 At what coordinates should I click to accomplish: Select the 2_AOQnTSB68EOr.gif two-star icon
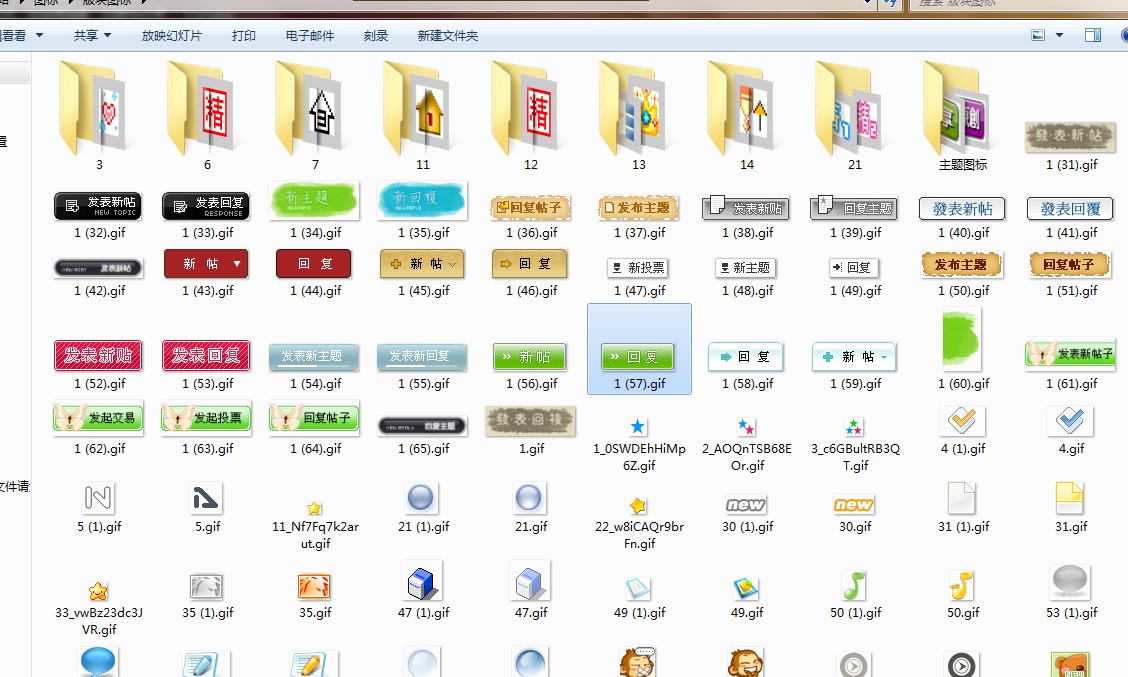[x=746, y=427]
